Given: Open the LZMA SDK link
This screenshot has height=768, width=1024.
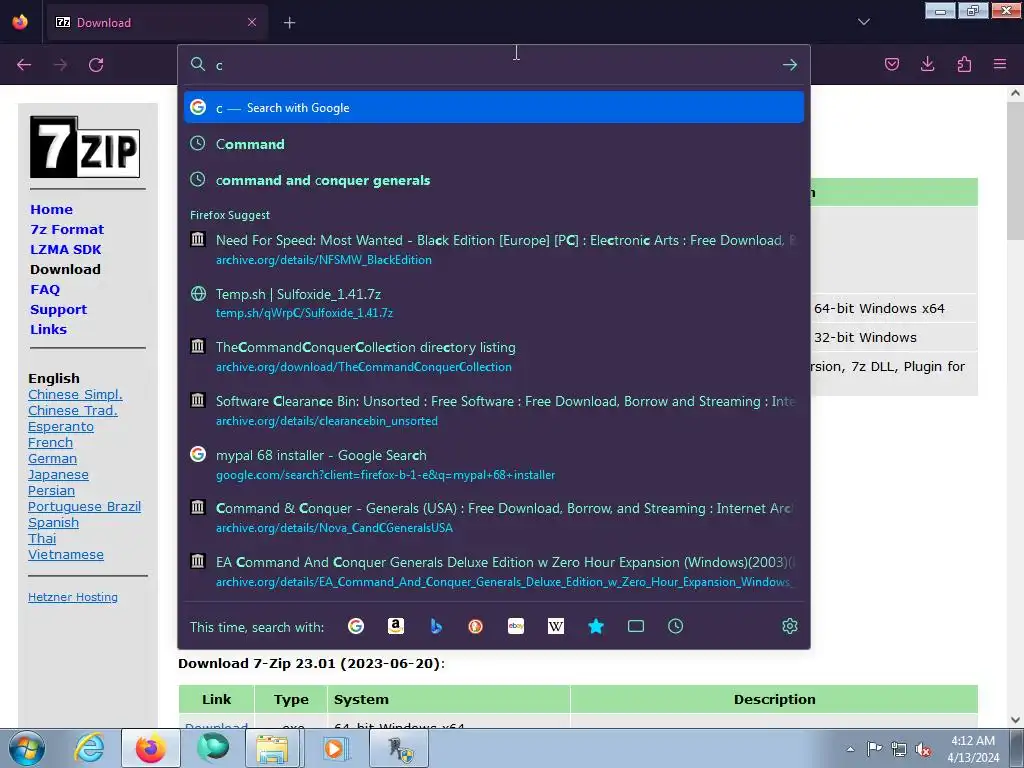Looking at the screenshot, I should pyautogui.click(x=66, y=249).
